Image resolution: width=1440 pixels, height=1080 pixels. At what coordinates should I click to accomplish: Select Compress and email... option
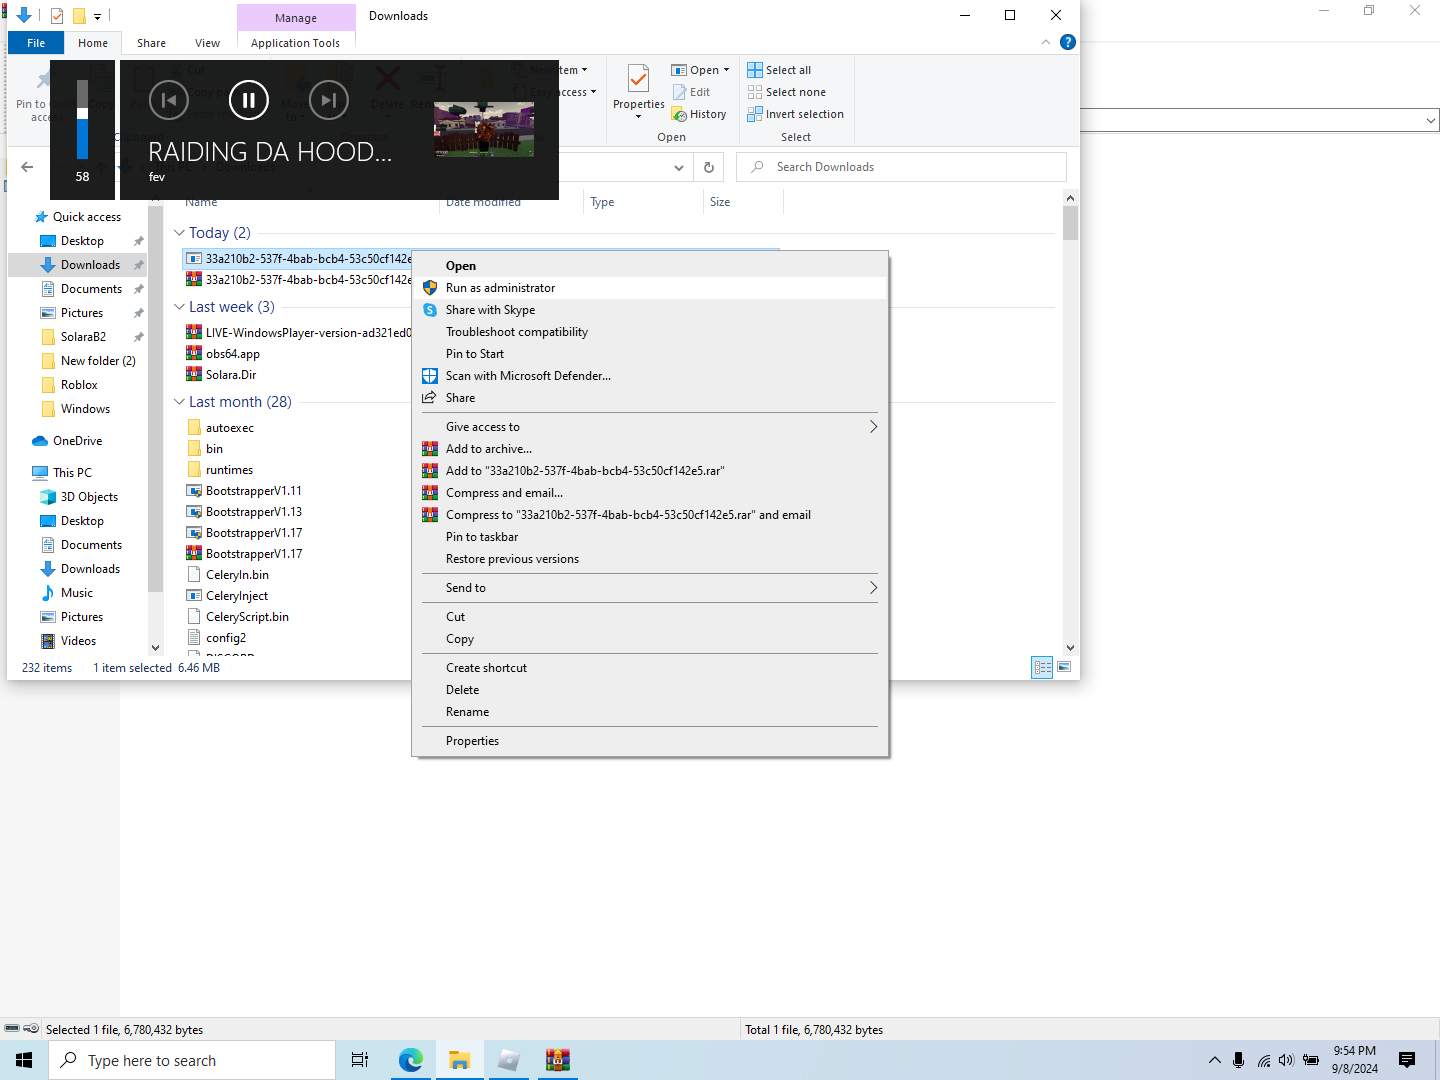click(650, 493)
